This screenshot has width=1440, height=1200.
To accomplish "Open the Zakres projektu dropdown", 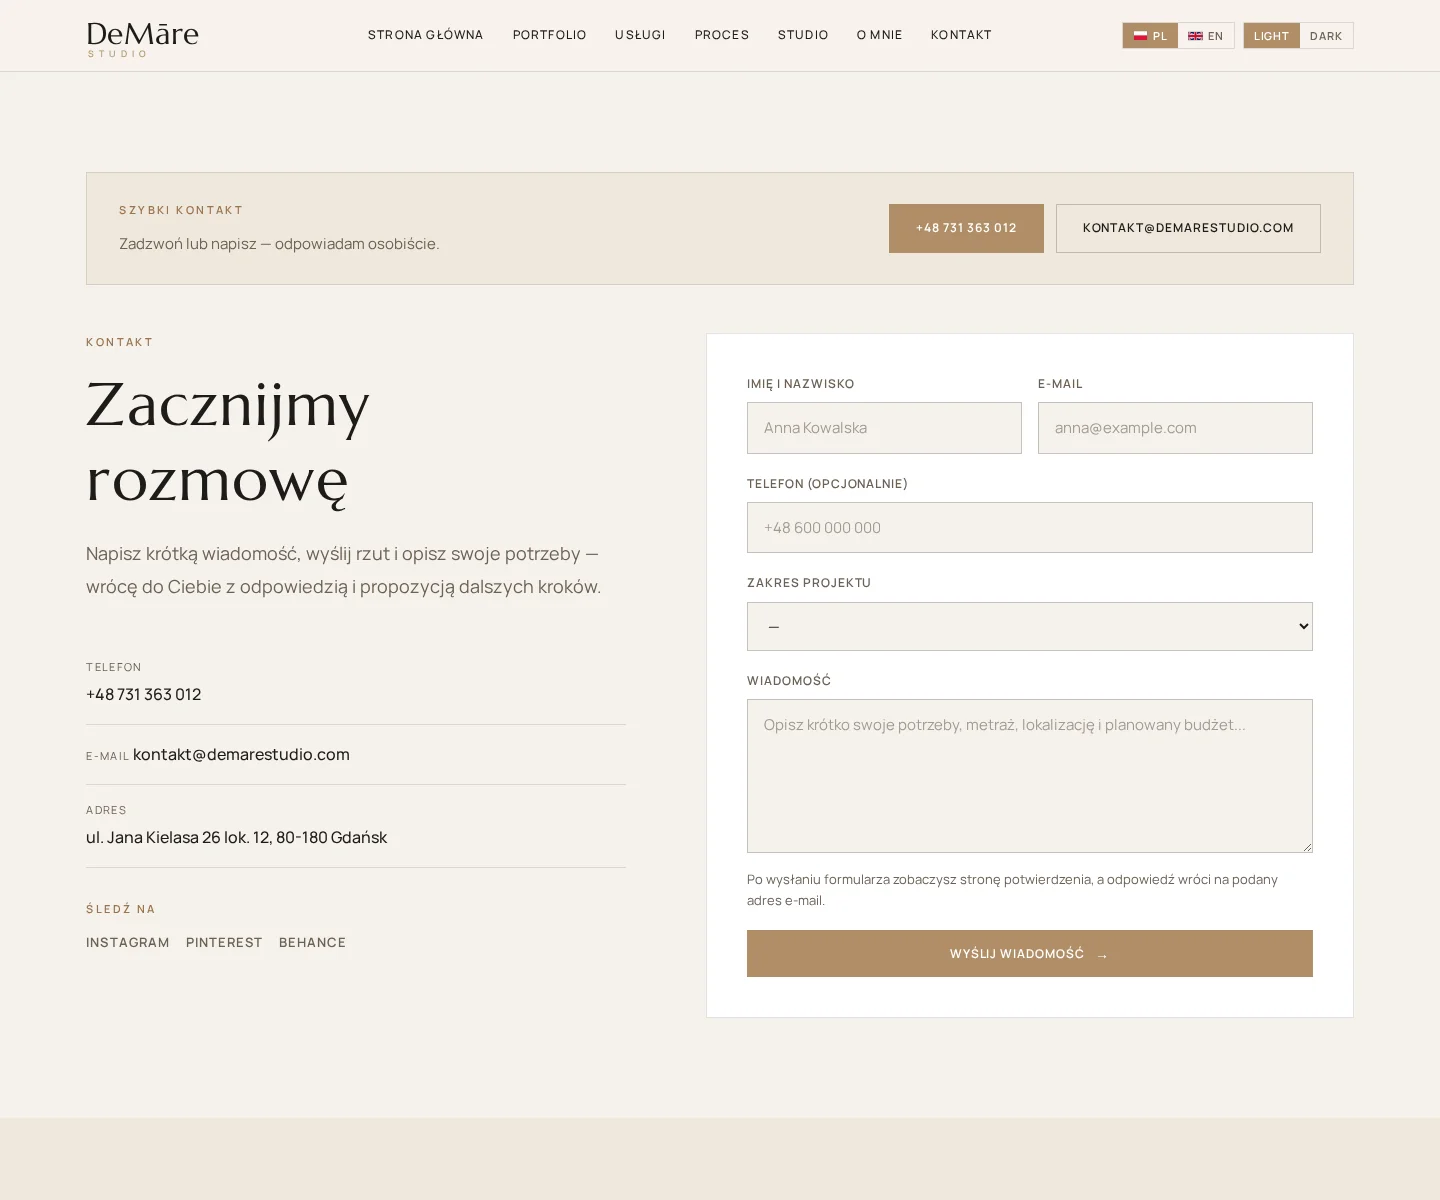I will coord(1029,626).
